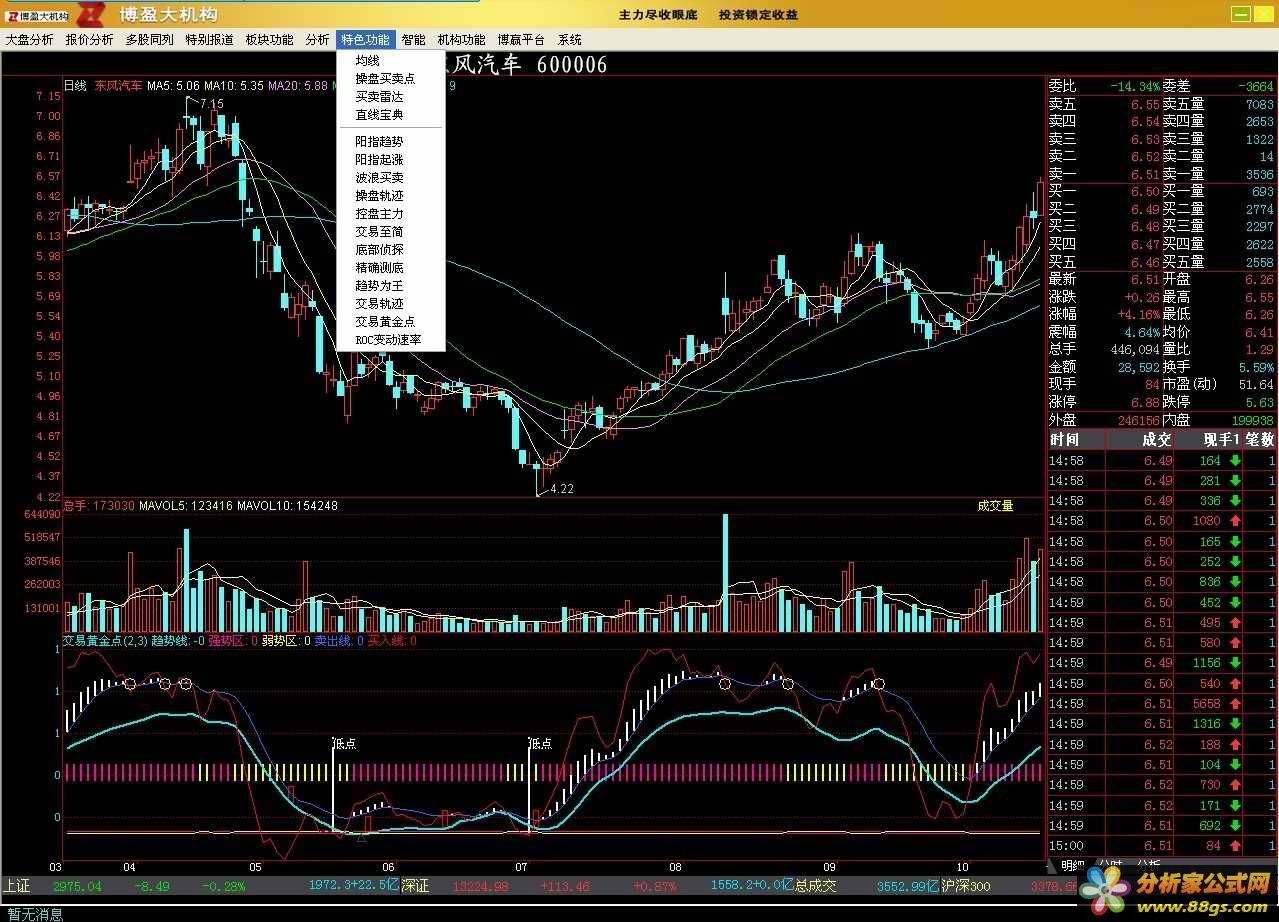Select the 底部侦探 menu entry
Image resolution: width=1279 pixels, height=922 pixels.
(x=391, y=250)
